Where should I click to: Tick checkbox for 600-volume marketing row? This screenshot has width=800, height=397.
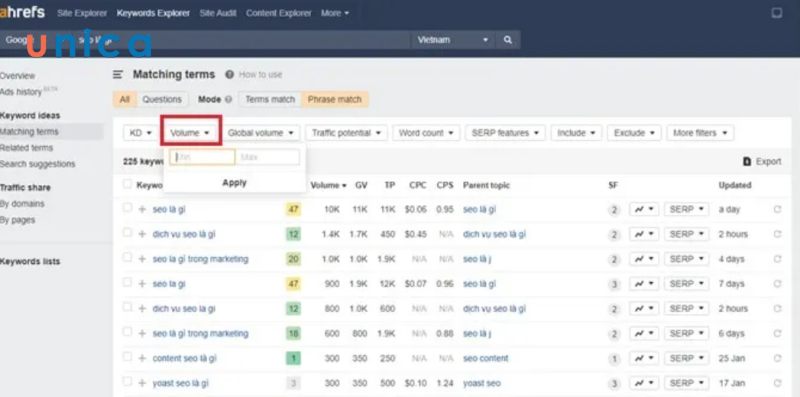tap(127, 332)
